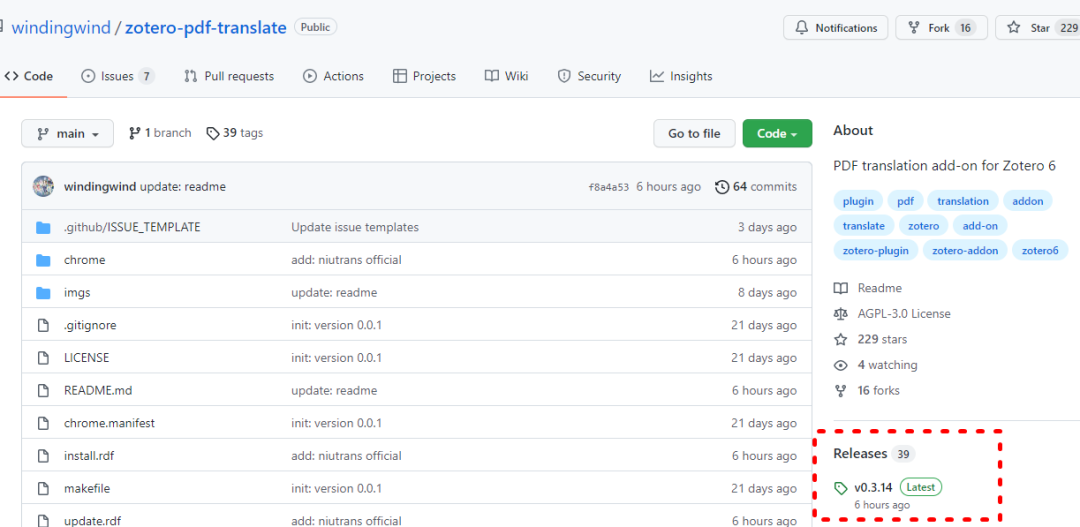Select the plugin topic tag

point(858,201)
